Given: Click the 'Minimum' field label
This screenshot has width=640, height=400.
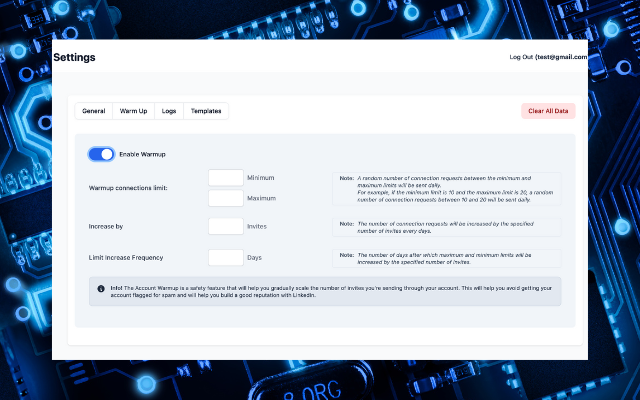Looking at the screenshot, I should pos(261,178).
